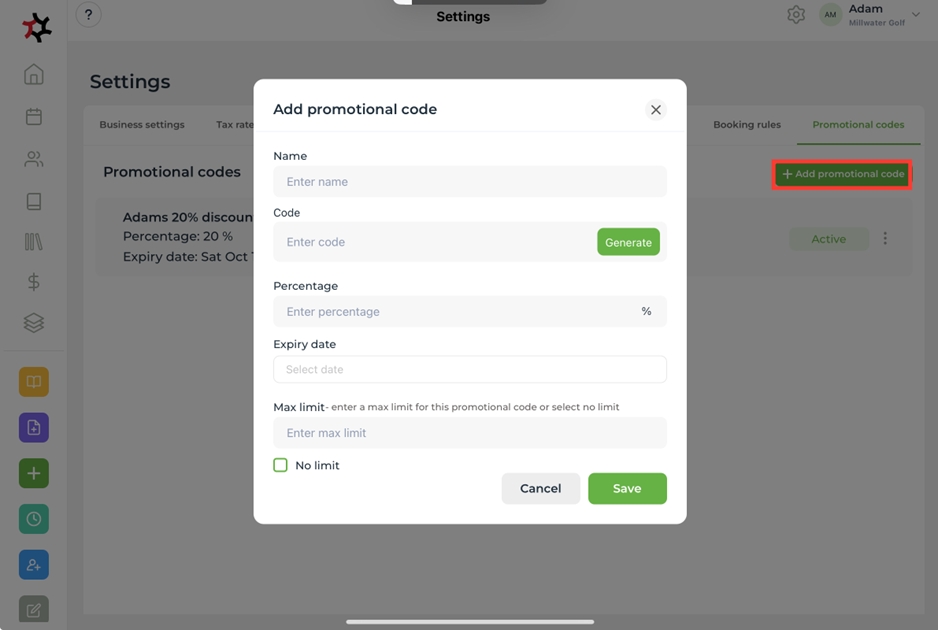
Task: Click the teal clock shortcut icon
Action: (34, 519)
